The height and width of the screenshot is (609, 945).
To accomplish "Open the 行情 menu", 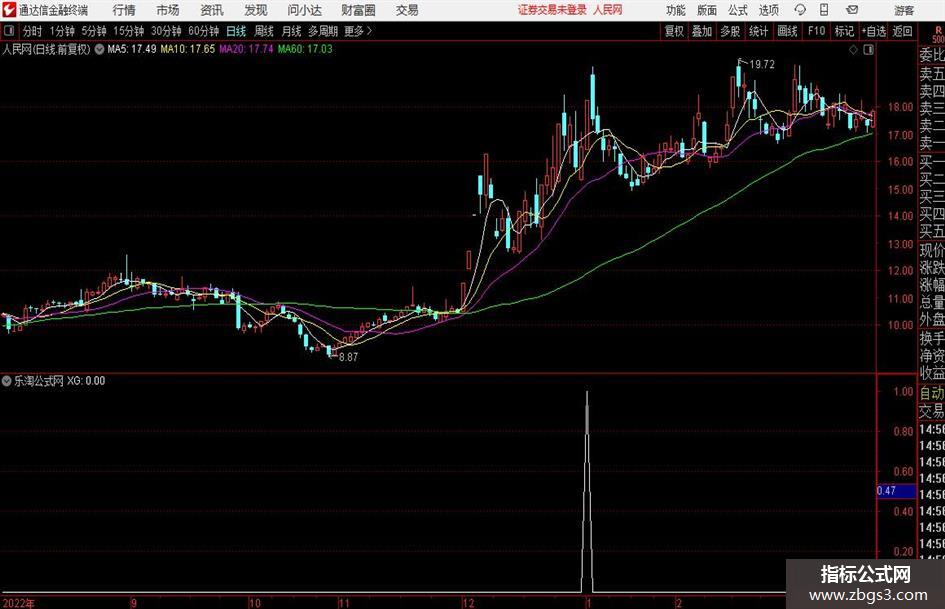I will click(x=124, y=10).
